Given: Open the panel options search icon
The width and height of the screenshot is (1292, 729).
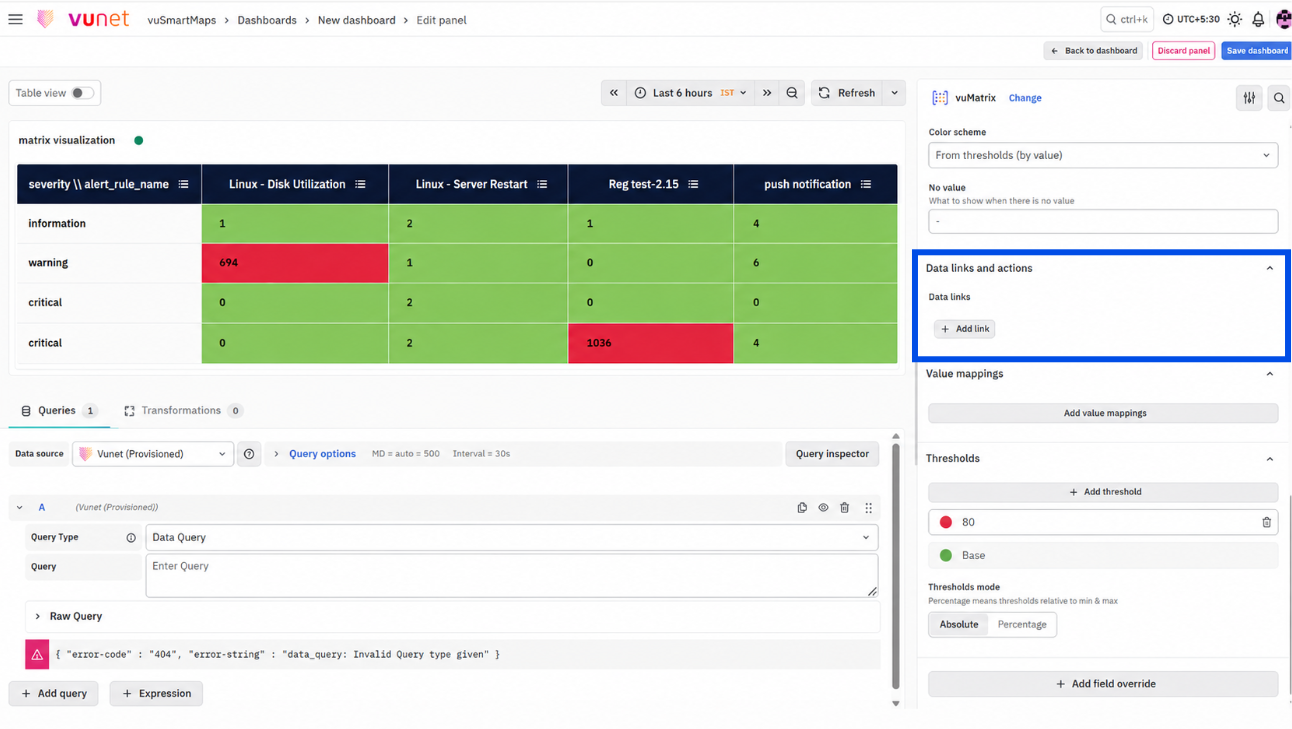Looking at the screenshot, I should point(1279,98).
